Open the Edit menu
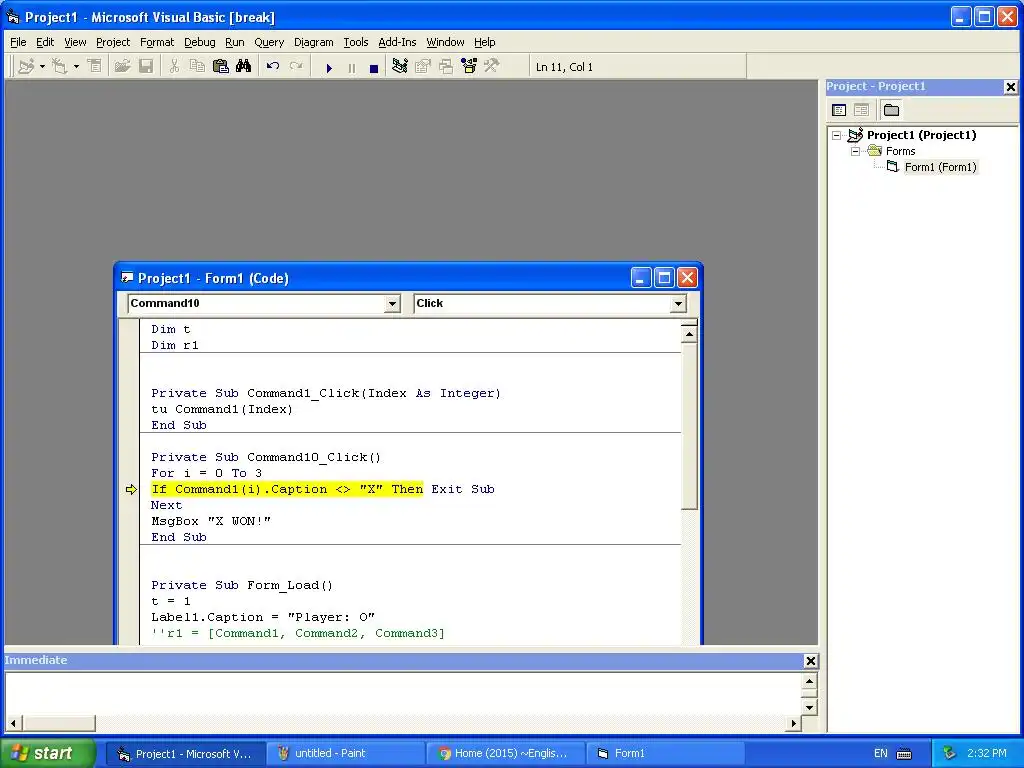Image resolution: width=1024 pixels, height=768 pixels. pyautogui.click(x=45, y=42)
